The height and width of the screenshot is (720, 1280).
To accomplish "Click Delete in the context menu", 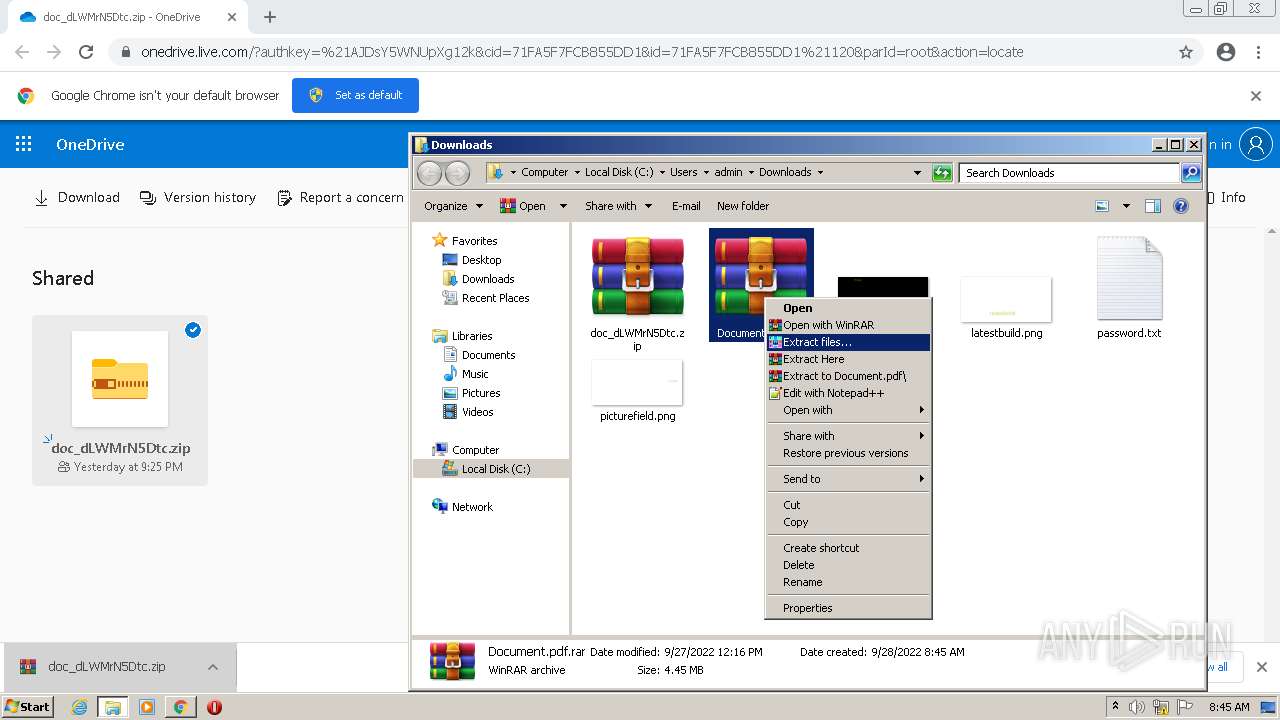I will tap(848, 565).
